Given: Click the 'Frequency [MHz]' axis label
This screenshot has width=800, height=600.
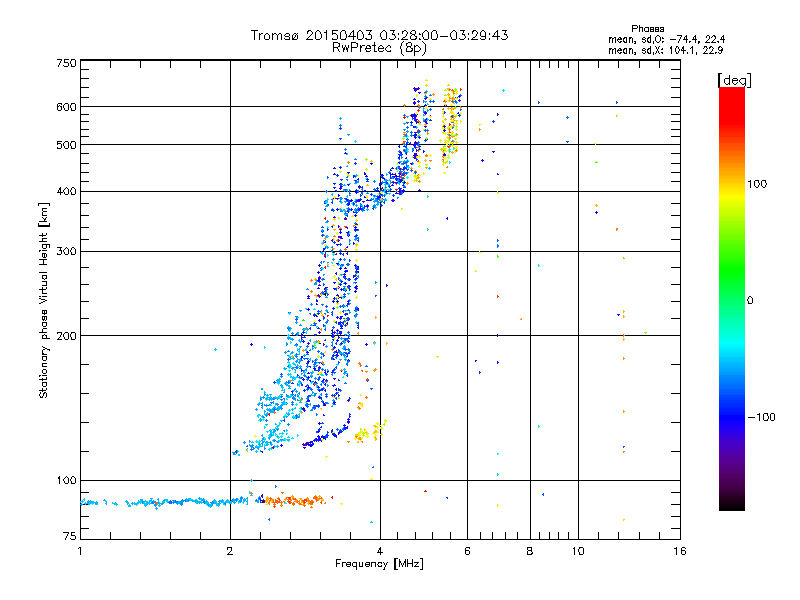Looking at the screenshot, I should point(379,564).
